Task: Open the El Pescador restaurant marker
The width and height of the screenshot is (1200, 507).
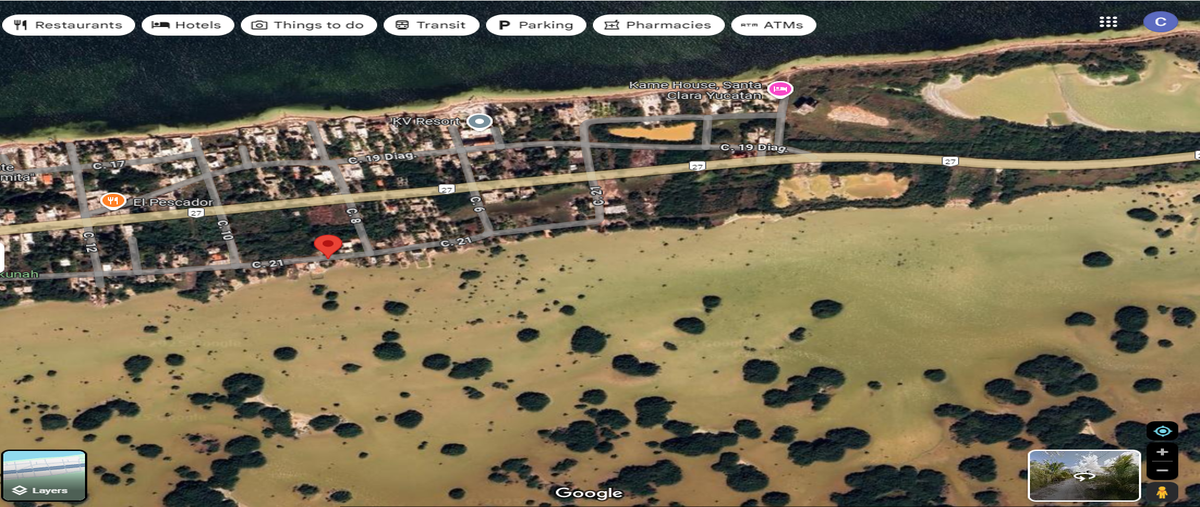Action: click(113, 201)
